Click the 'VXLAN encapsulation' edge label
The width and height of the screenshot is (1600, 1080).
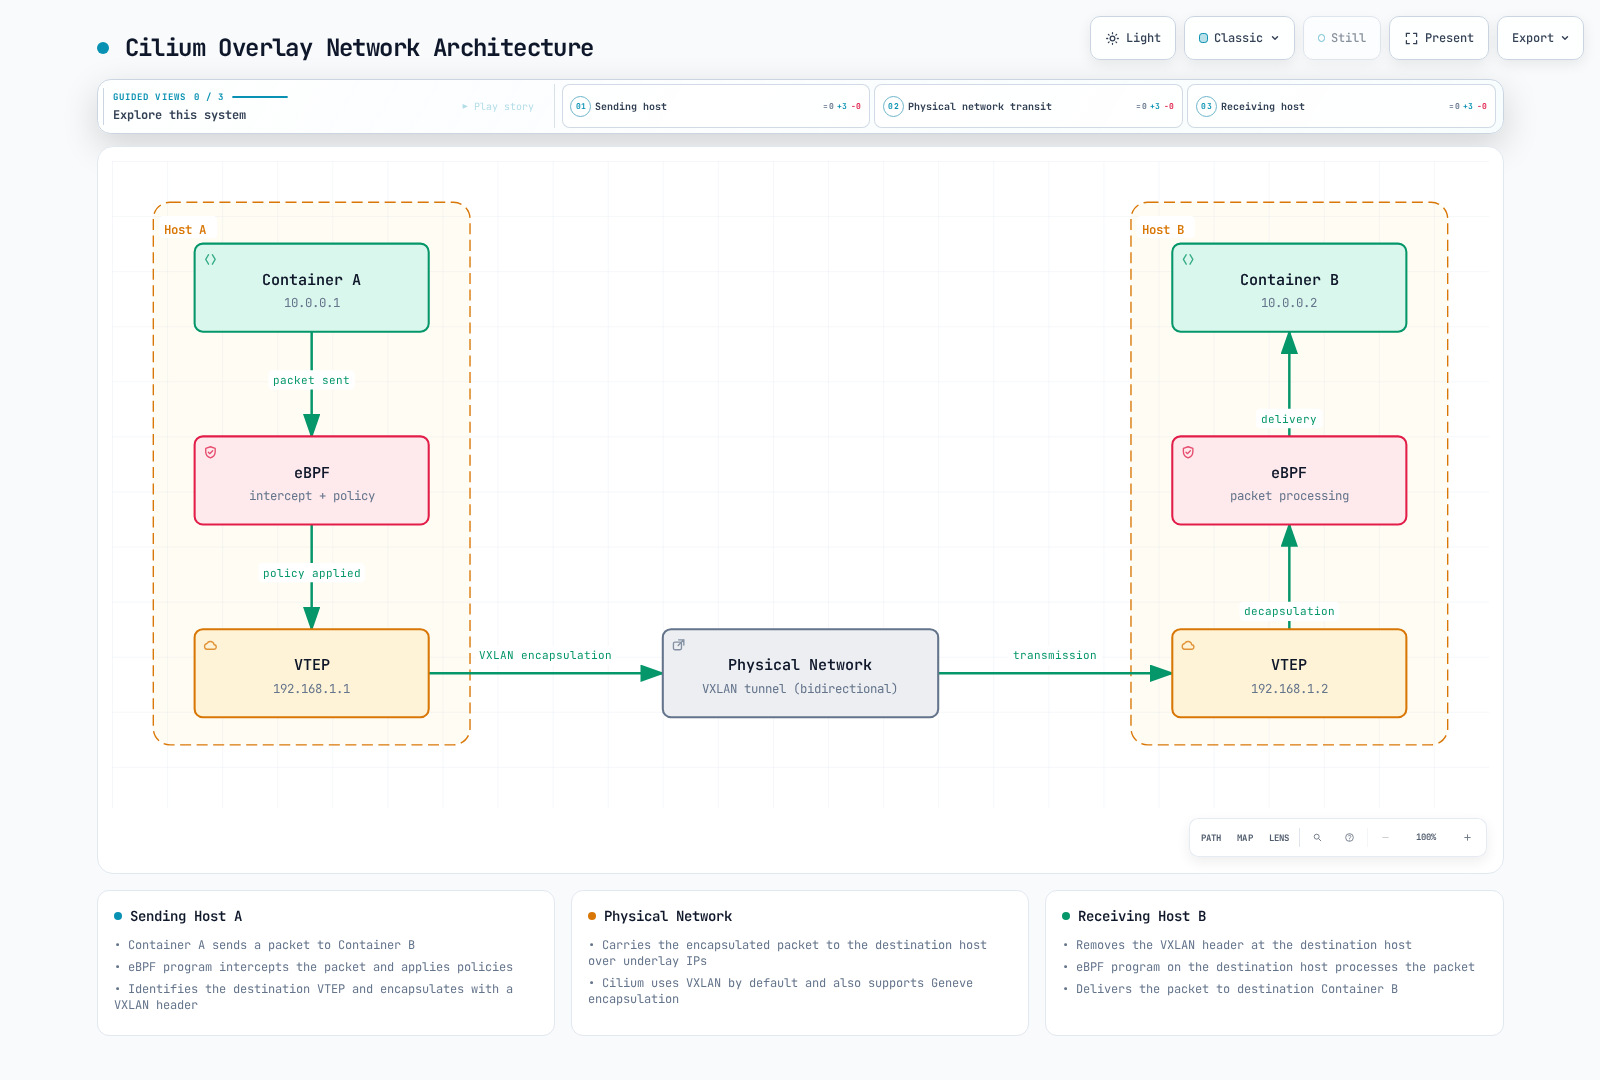tap(545, 656)
